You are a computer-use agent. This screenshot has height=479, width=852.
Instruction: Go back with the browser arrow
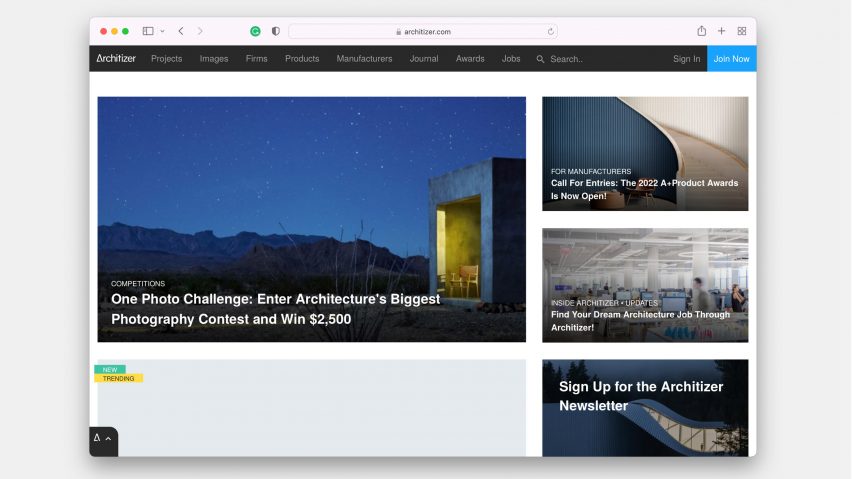tap(181, 31)
